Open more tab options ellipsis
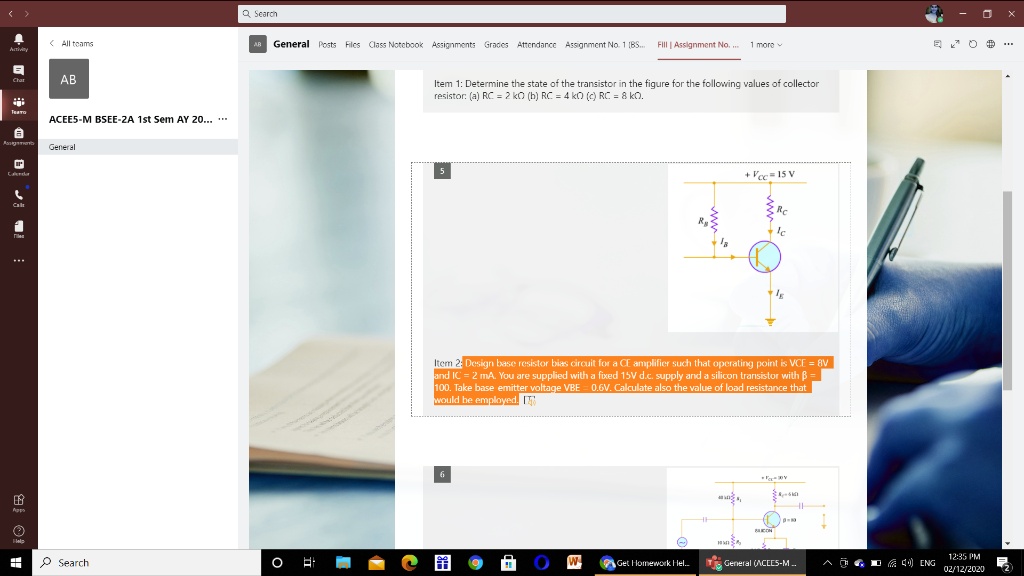This screenshot has height=576, width=1024. (1008, 44)
